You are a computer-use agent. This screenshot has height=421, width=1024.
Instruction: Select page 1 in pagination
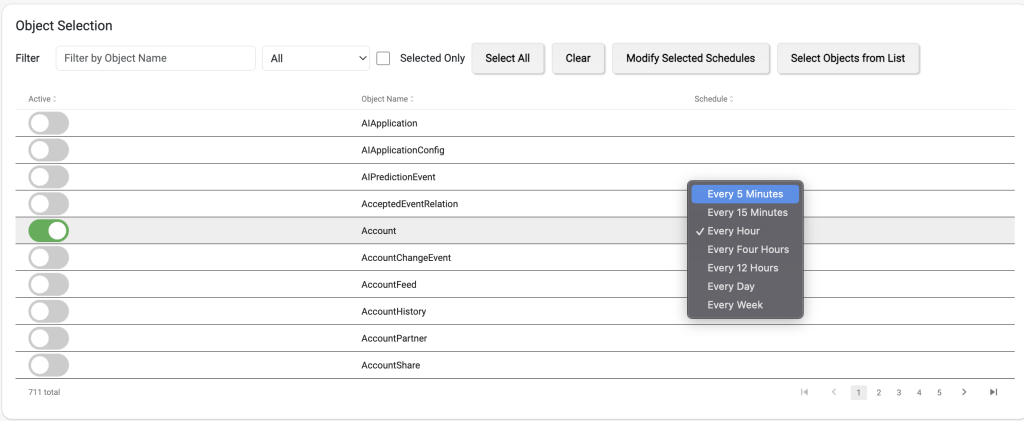point(859,392)
